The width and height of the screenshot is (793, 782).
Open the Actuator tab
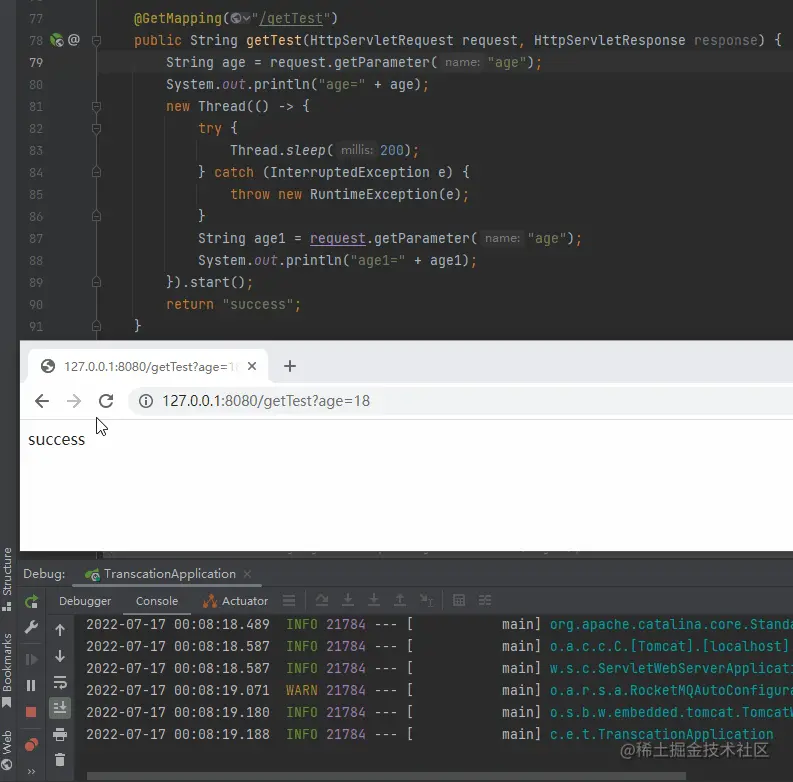pos(235,601)
